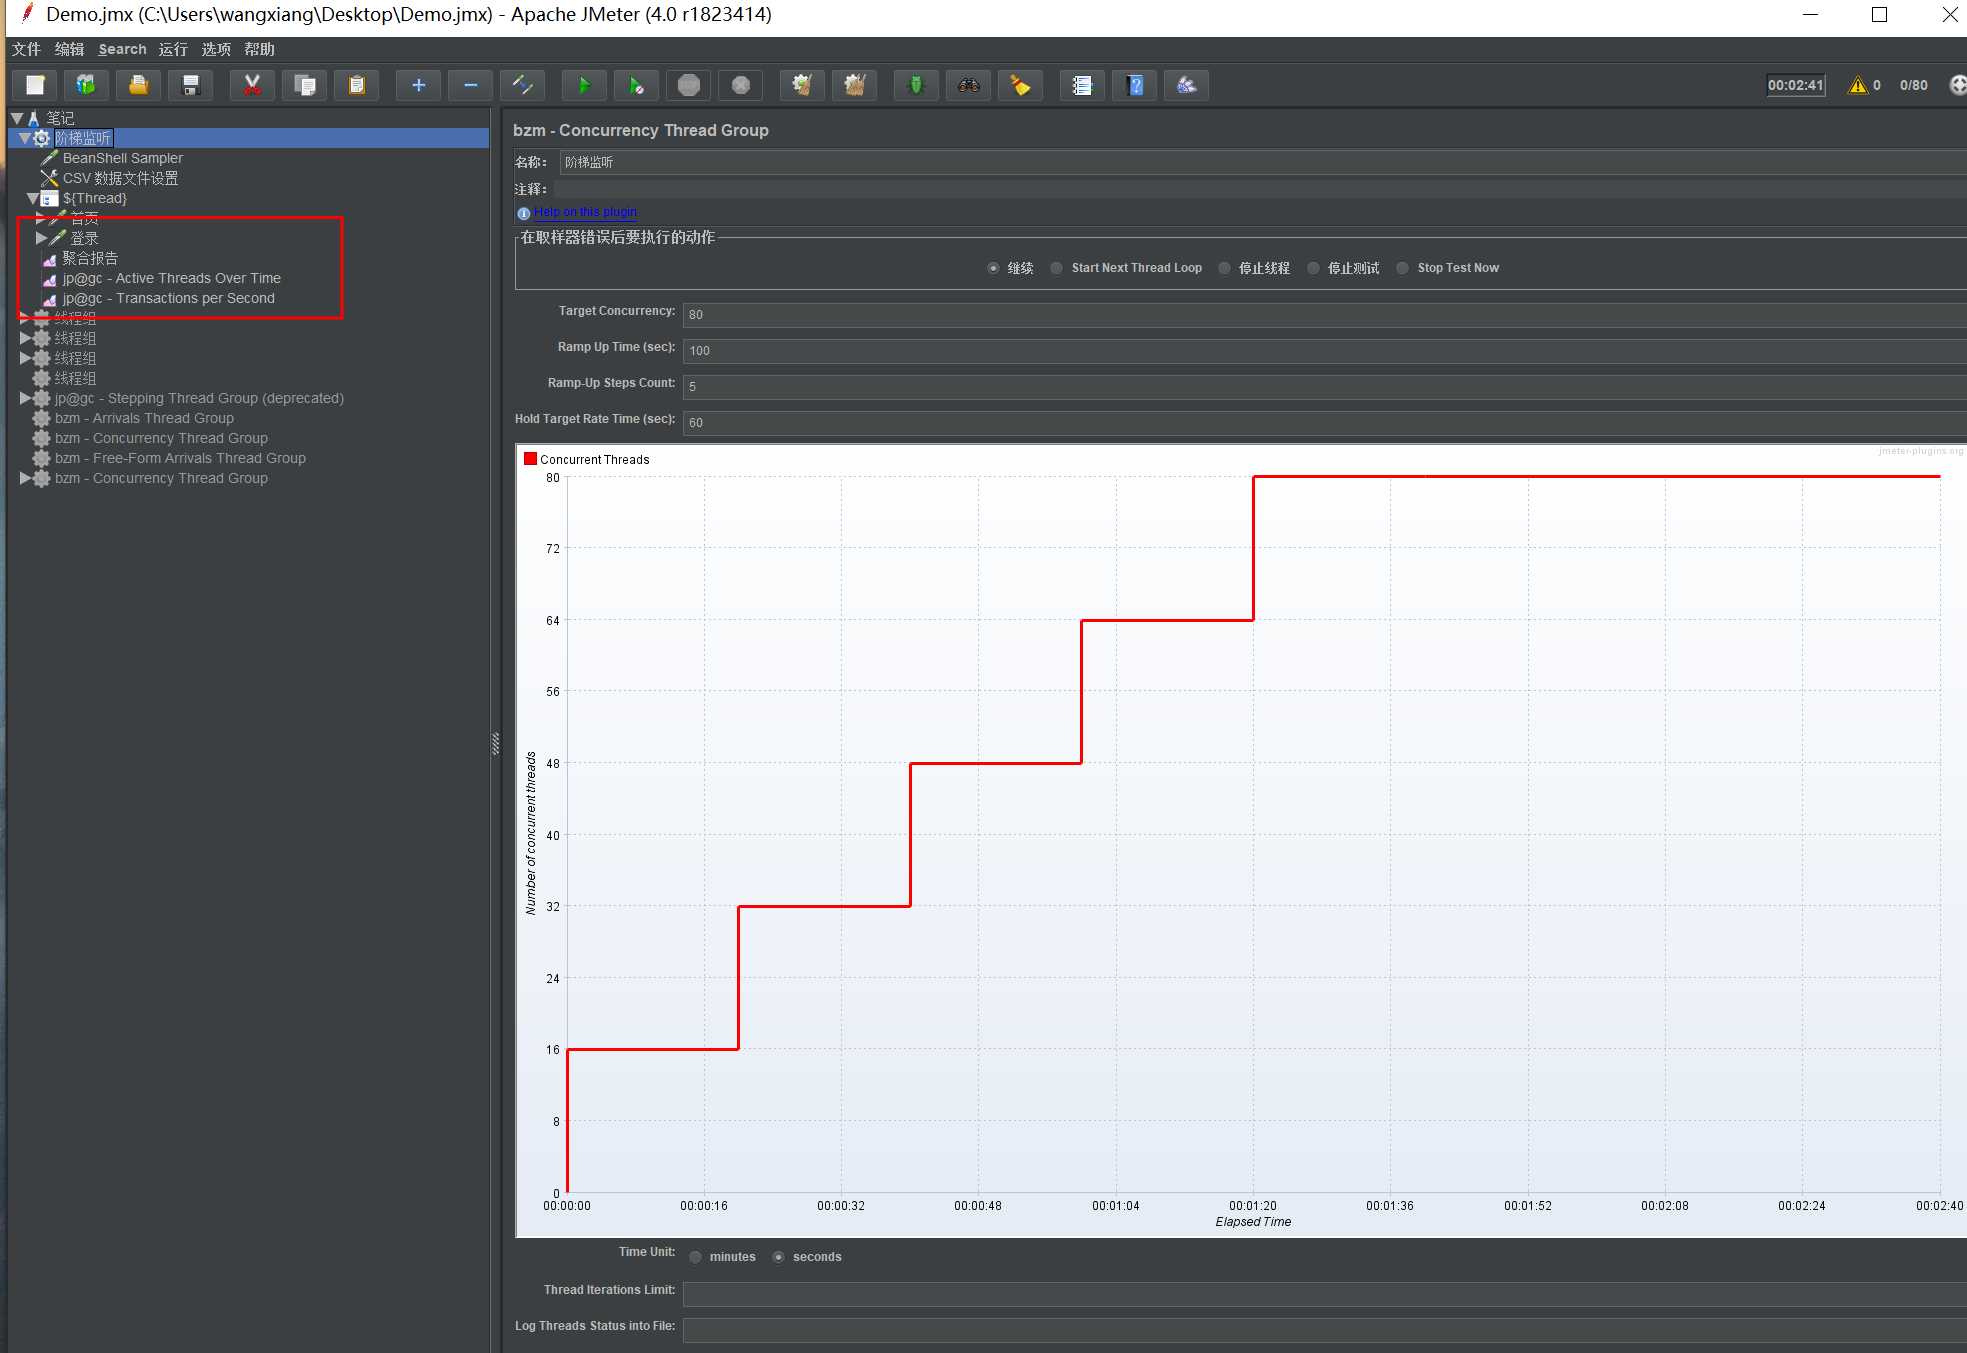Image resolution: width=1967 pixels, height=1353 pixels.
Task: Open the Plugins Manager toolbar icon
Action: (x=1186, y=85)
